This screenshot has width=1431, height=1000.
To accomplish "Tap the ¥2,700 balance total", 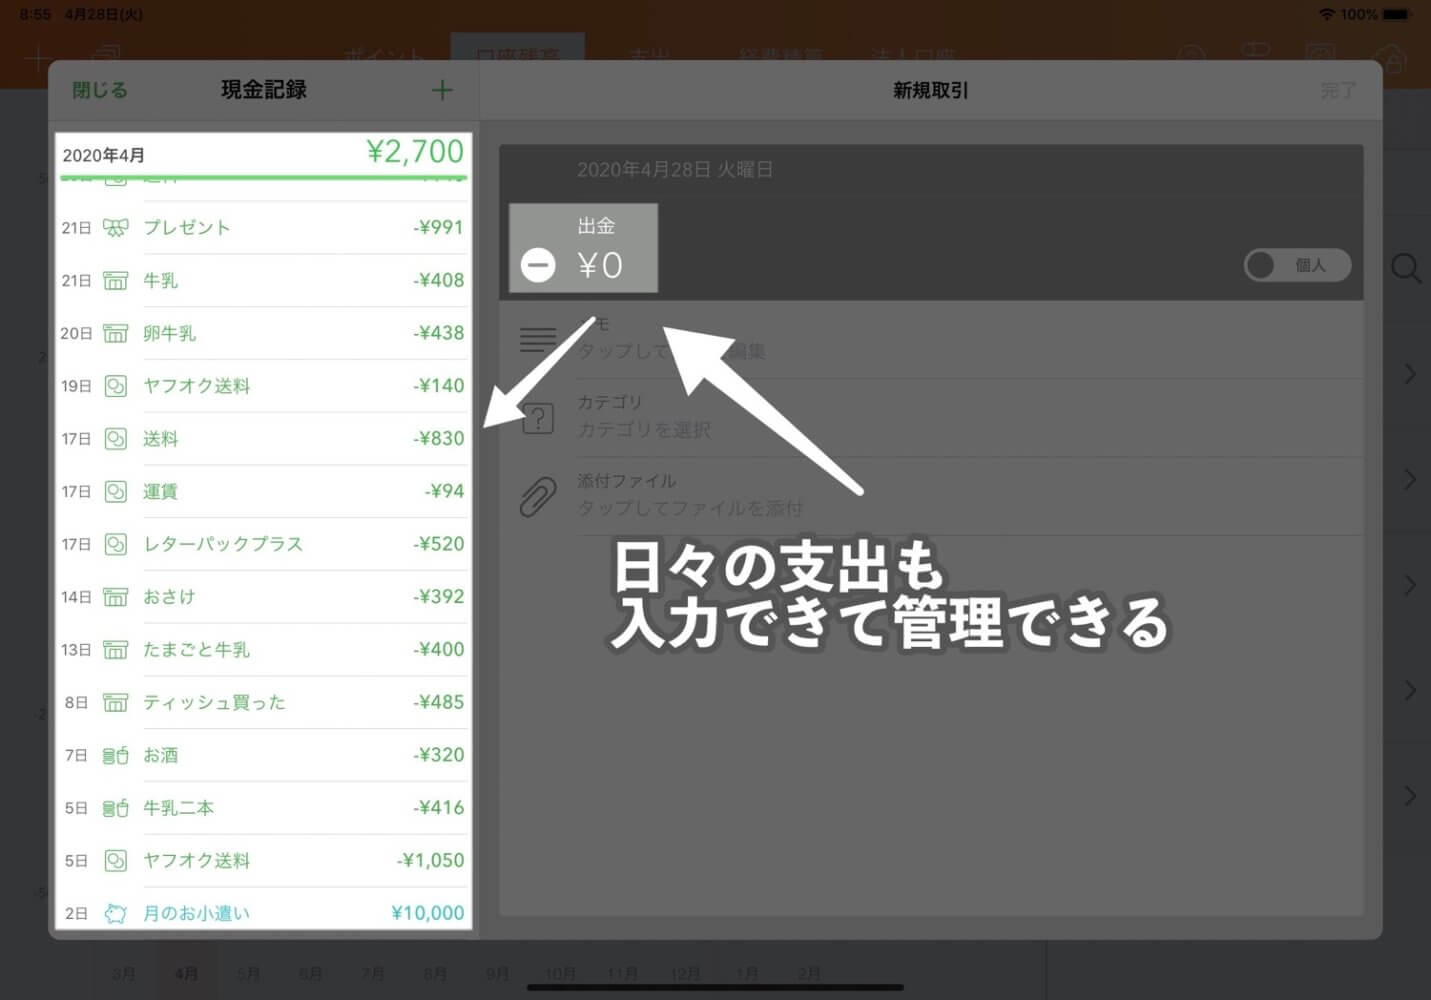I will 415,151.
